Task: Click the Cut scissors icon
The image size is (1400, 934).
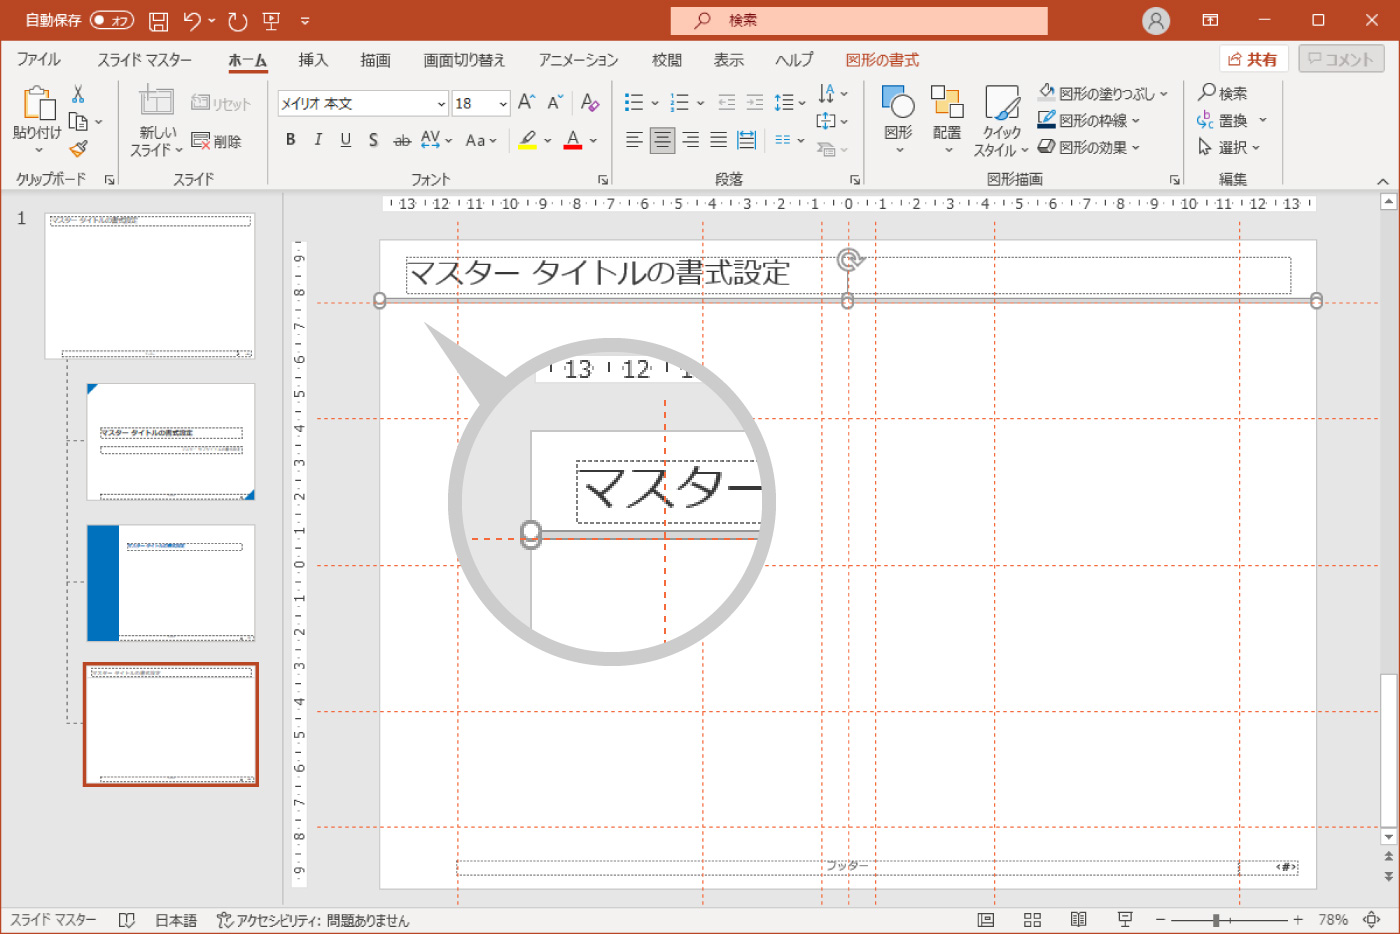Action: (78, 94)
